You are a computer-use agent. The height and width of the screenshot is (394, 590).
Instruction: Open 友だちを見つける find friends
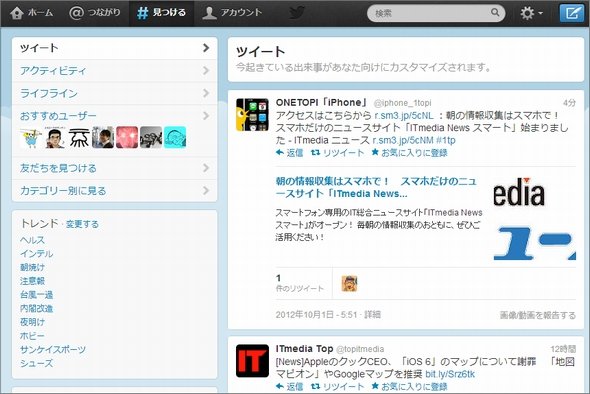coord(115,168)
